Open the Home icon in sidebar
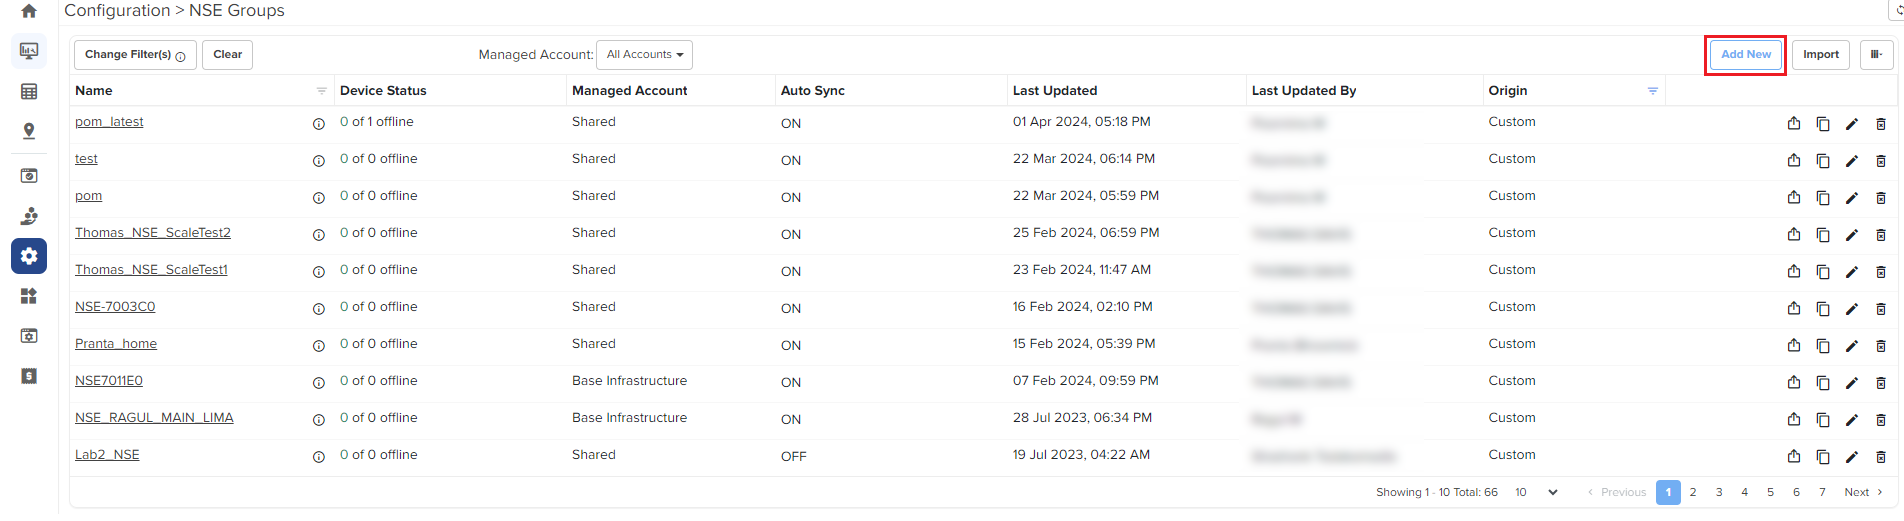This screenshot has height=521, width=1904. point(29,11)
